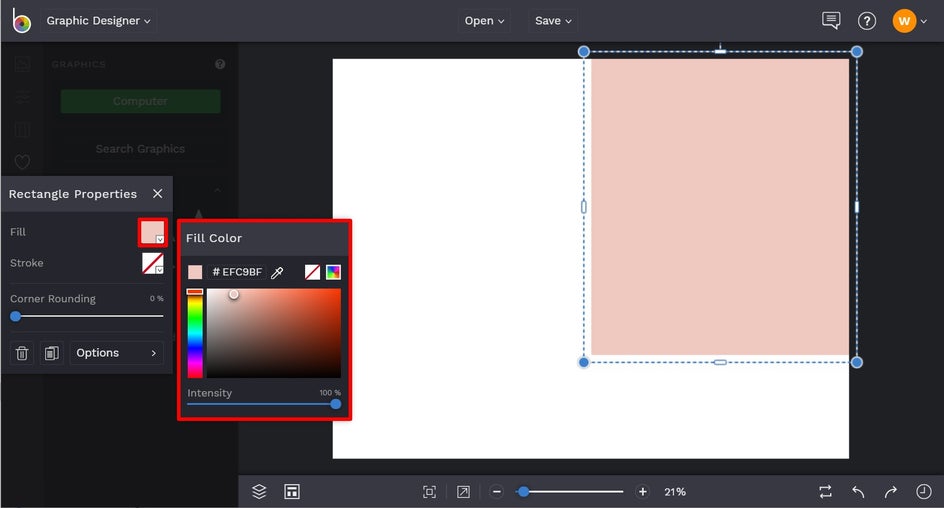Open the Save menu
Screen dimensions: 944x508
pos(553,20)
